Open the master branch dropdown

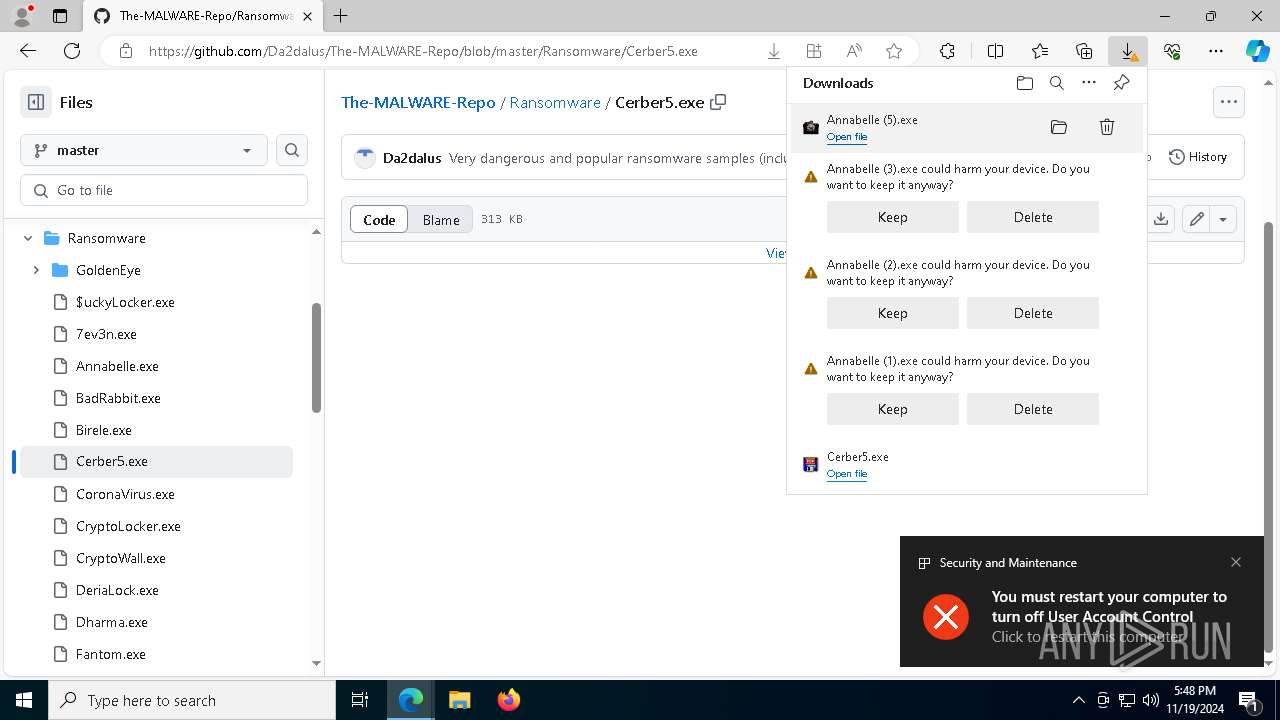144,150
